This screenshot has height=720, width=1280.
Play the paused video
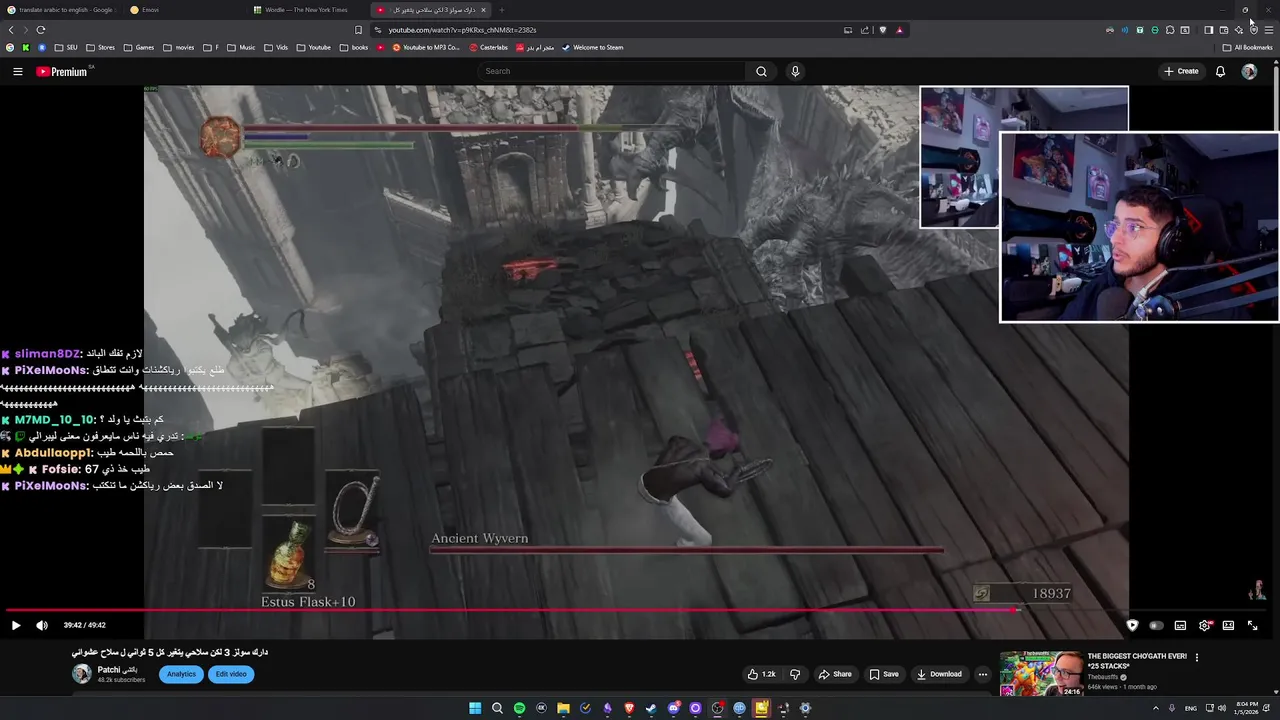point(16,625)
